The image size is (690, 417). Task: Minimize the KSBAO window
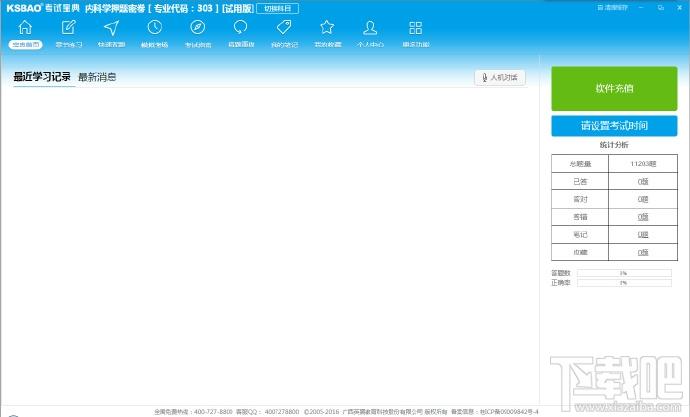(641, 7)
